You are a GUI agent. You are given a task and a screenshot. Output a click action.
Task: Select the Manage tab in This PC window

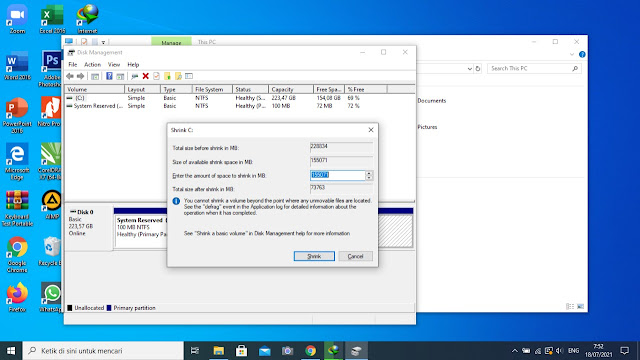pos(171,42)
